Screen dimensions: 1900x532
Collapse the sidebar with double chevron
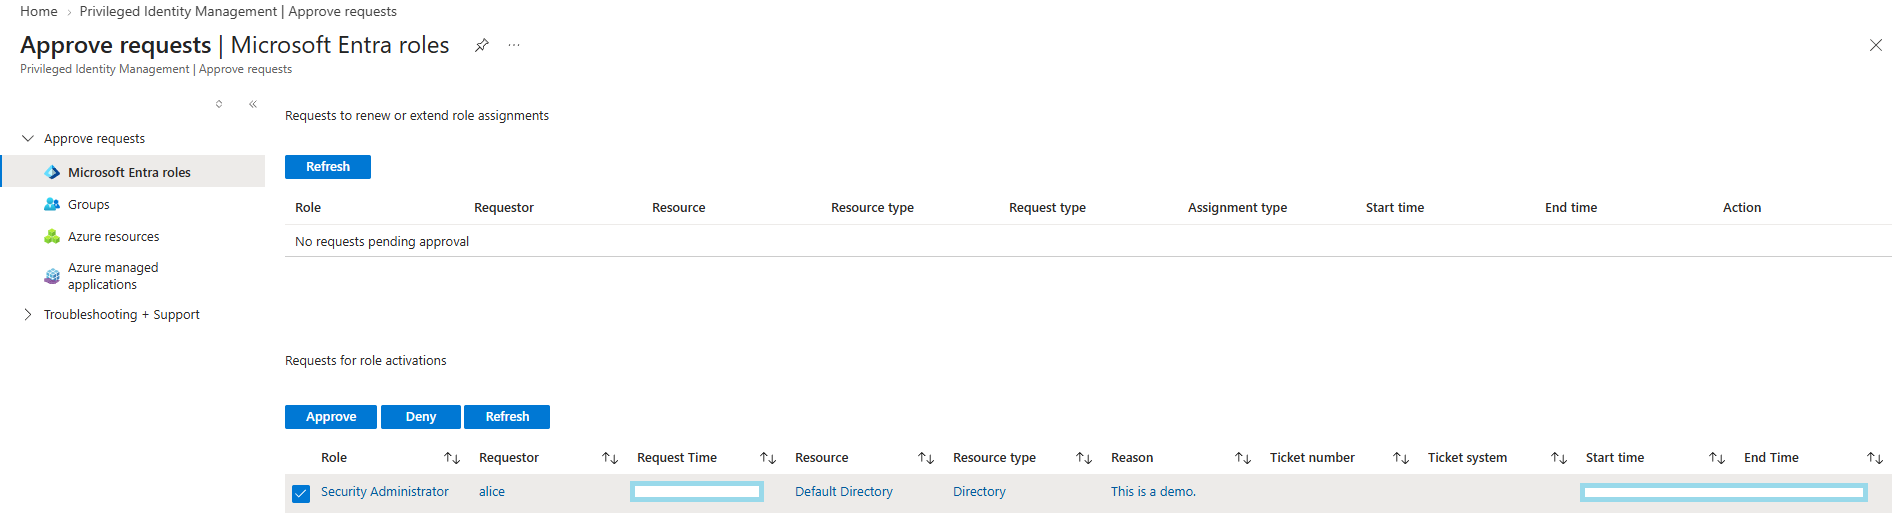coord(253,104)
